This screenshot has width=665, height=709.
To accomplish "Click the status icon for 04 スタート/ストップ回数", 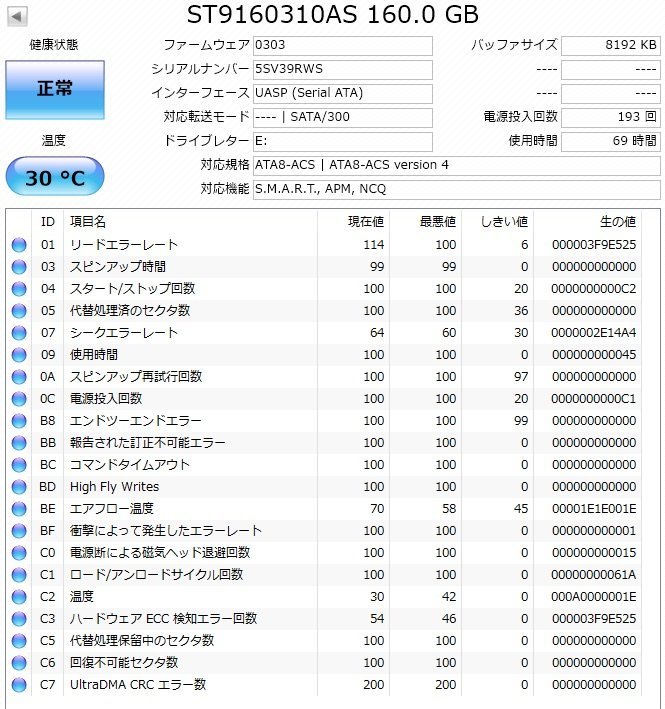I will coord(19,288).
